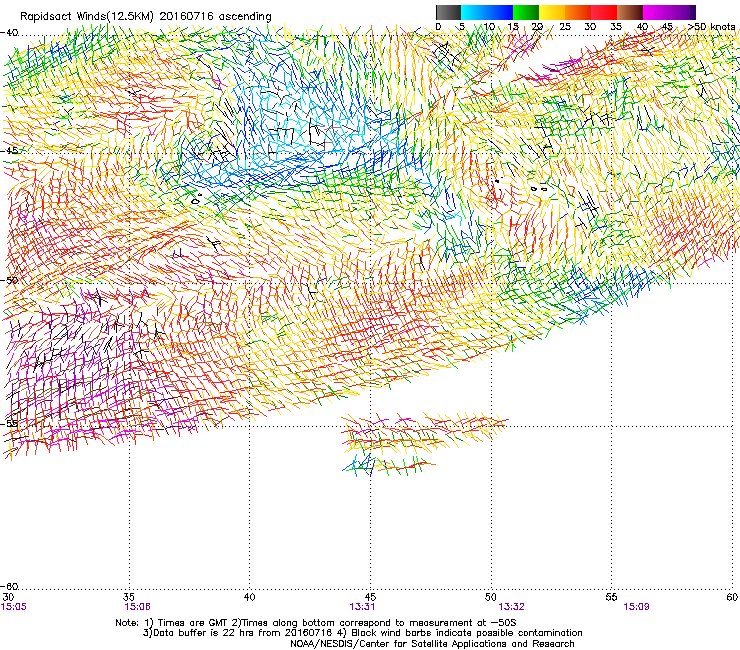Click the orange 25-30 knots legend segment
Viewport: 740px width, 650px height.
coord(578,12)
